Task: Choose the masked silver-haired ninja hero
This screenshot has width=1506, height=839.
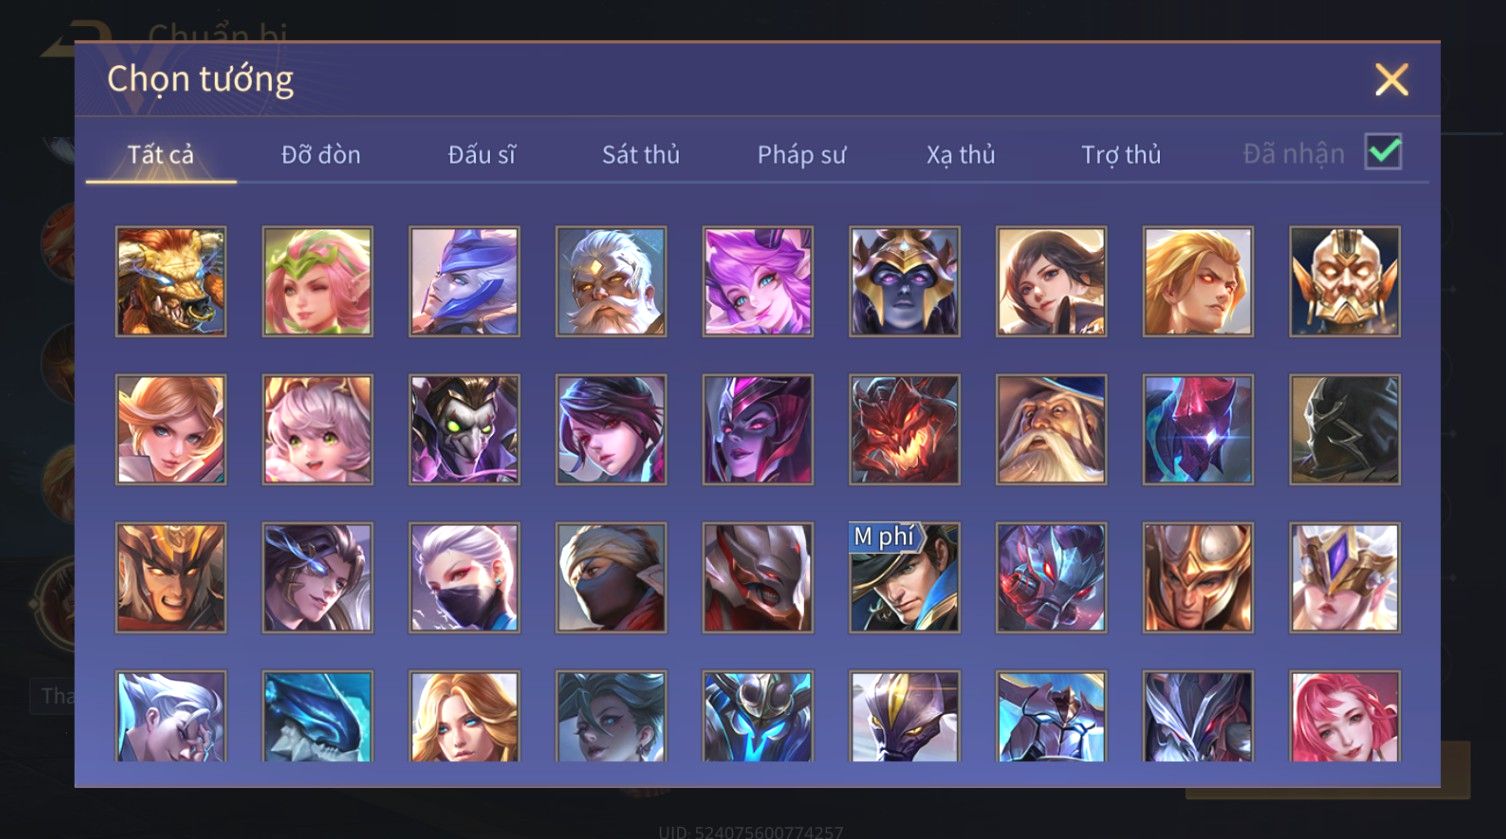Action: coord(464,578)
